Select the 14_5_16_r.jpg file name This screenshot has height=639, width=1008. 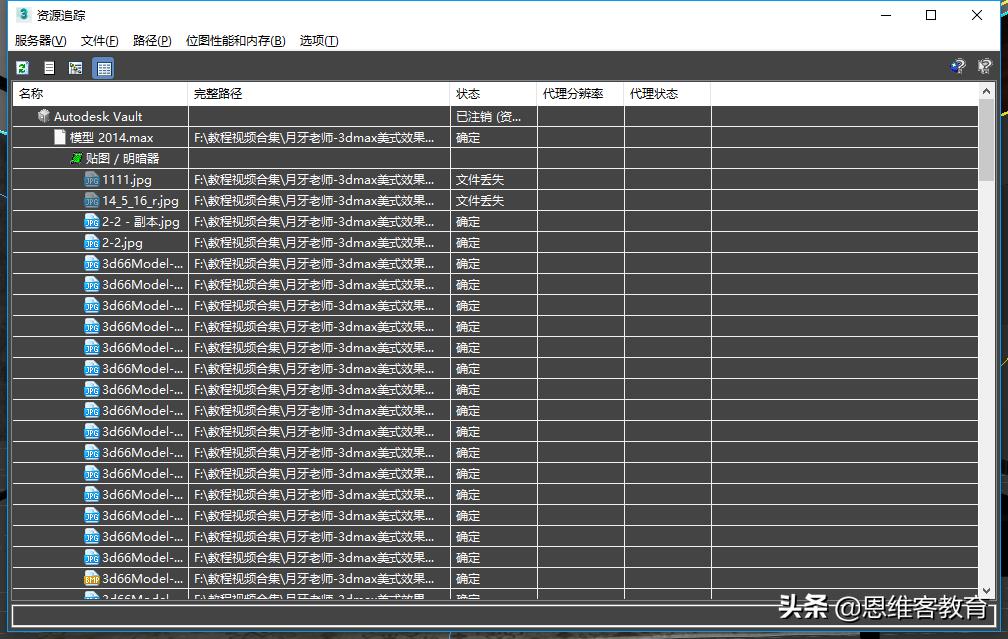point(140,201)
